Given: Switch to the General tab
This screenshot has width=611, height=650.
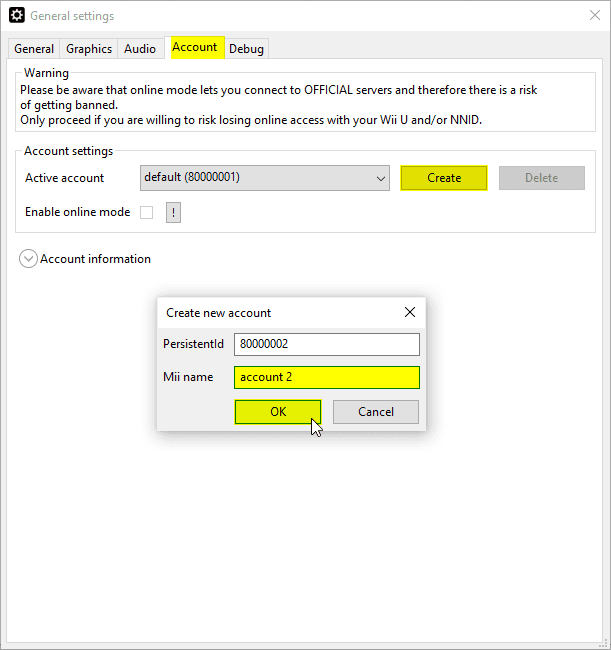Looking at the screenshot, I should pyautogui.click(x=34, y=49).
